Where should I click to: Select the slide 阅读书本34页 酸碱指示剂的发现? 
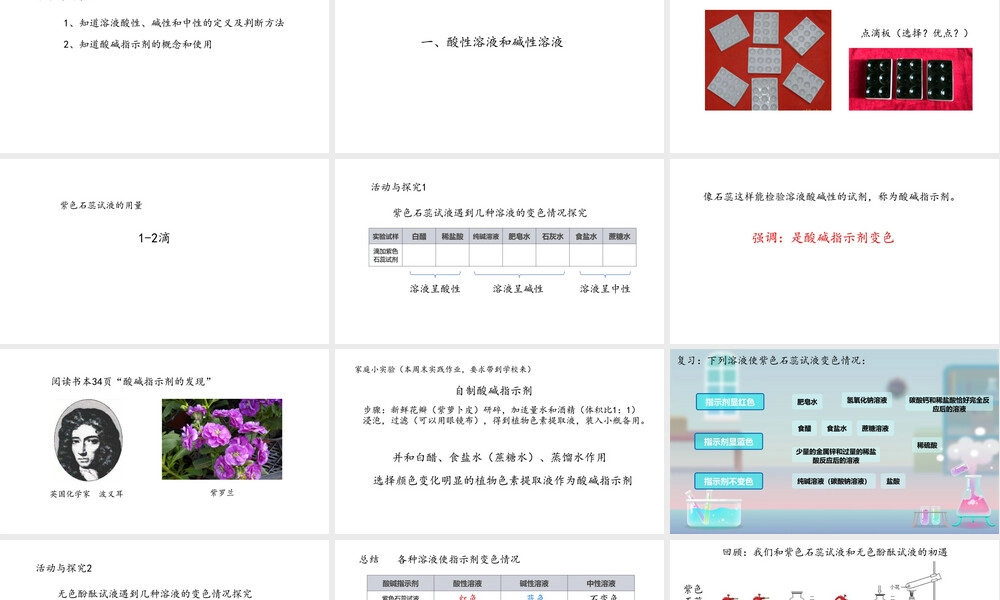click(165, 441)
